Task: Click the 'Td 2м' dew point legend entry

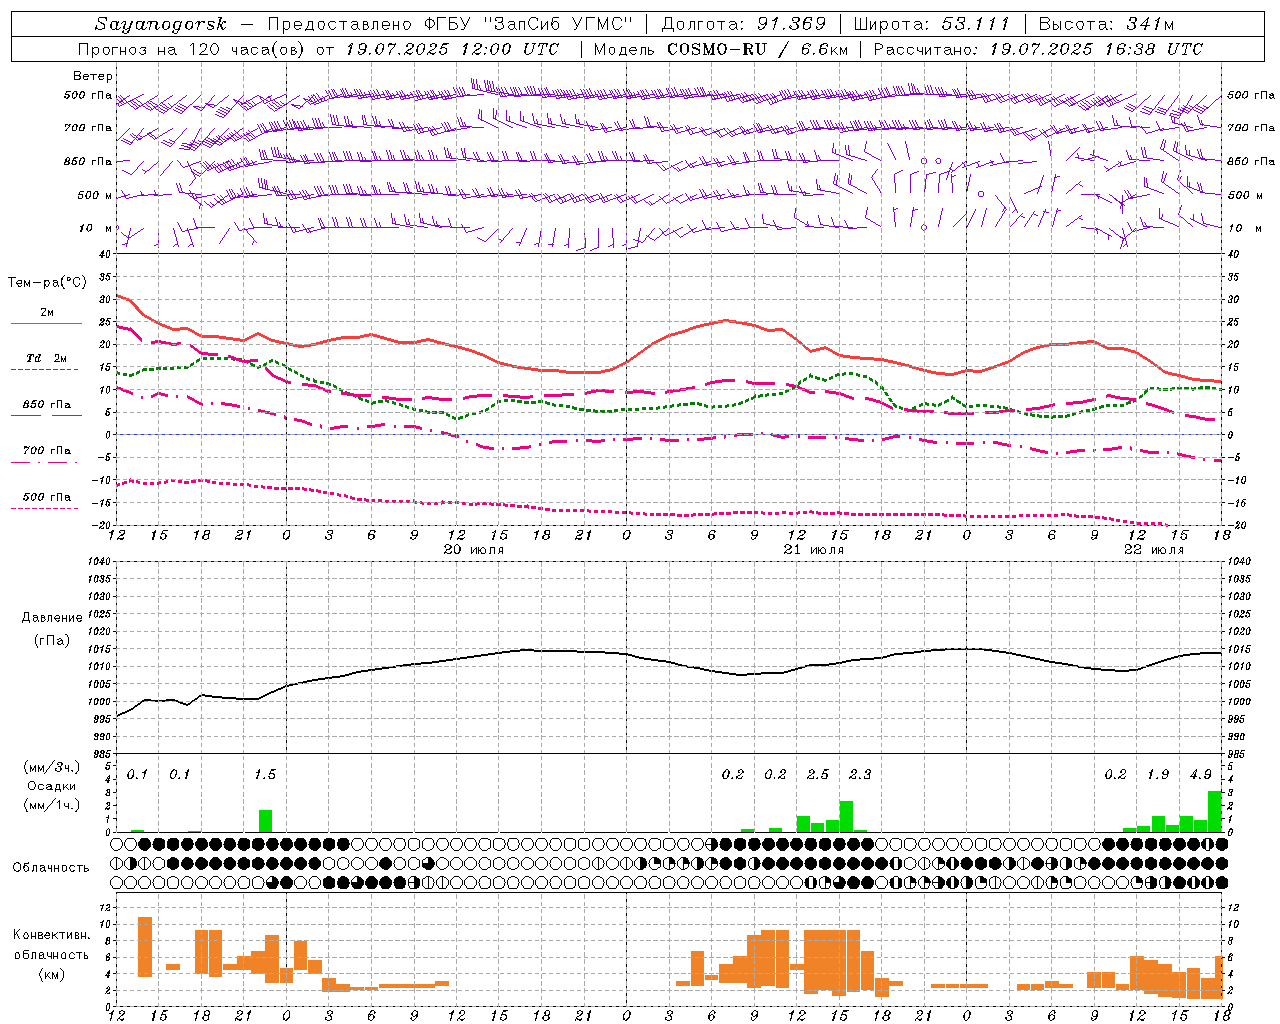Action: (47, 358)
